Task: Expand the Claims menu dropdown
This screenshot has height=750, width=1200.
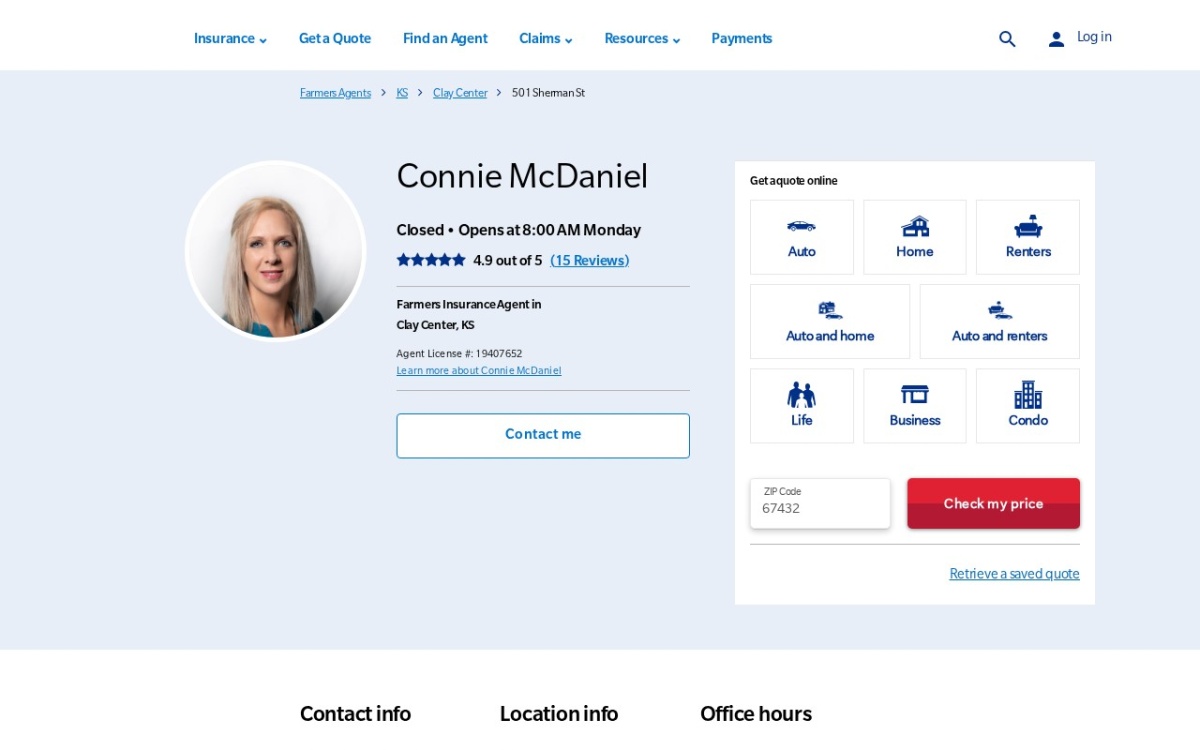Action: tap(546, 39)
